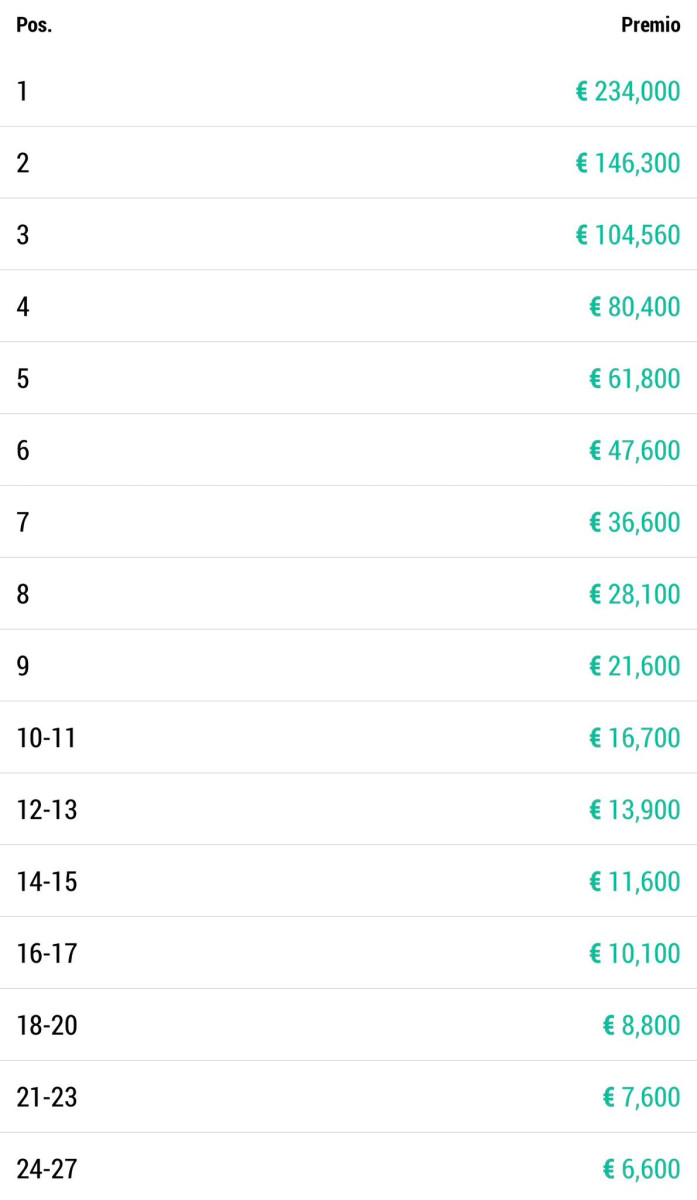Select the € 61,800 prize amount
Viewport: 697px width, 1200px height.
635,379
